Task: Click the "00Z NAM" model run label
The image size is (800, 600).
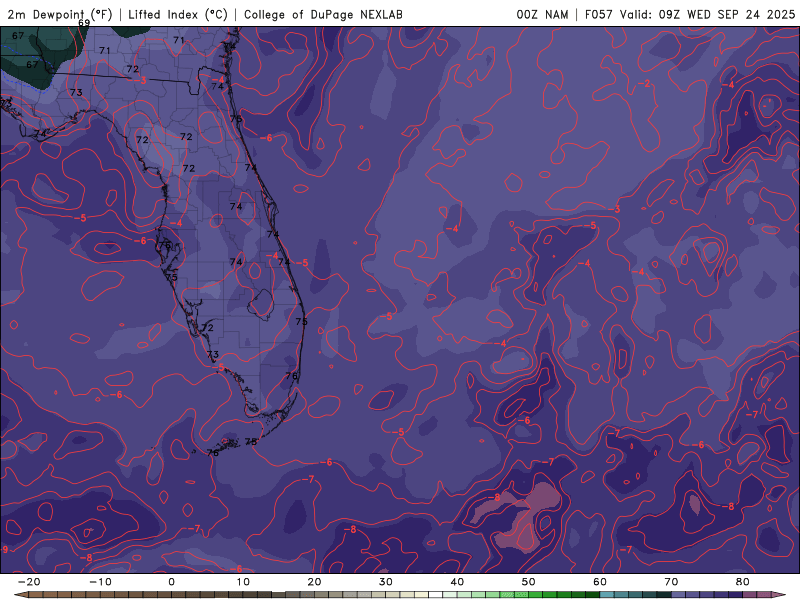Action: [x=542, y=15]
